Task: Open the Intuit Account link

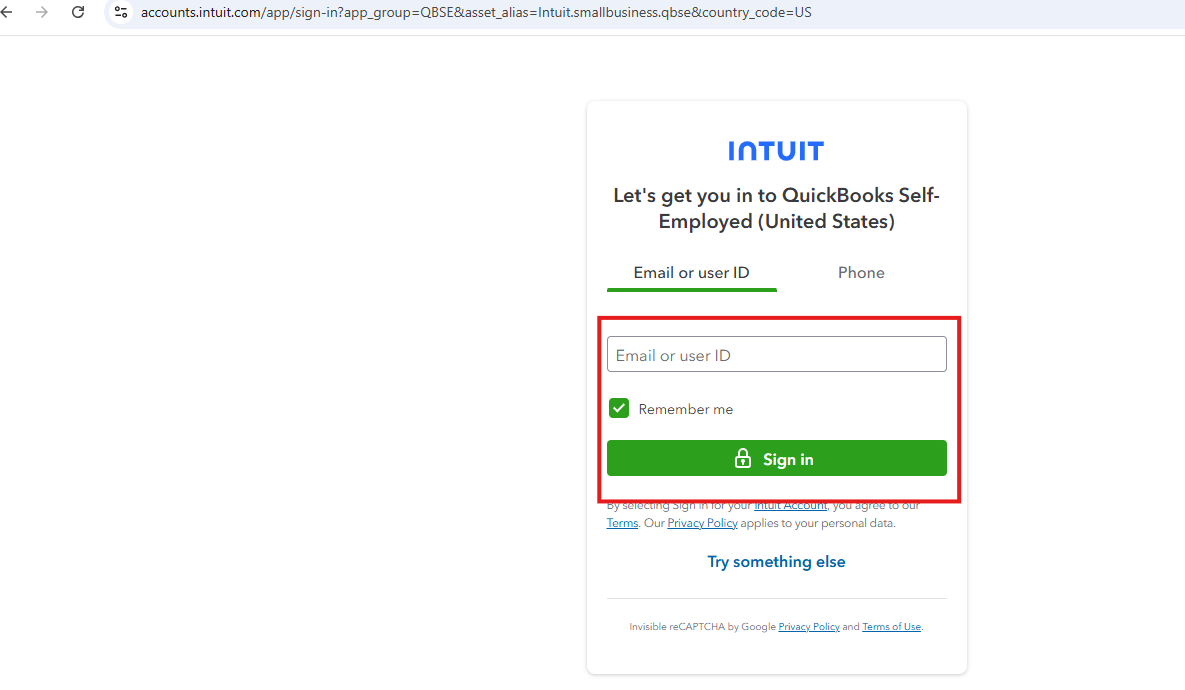Action: [791, 506]
